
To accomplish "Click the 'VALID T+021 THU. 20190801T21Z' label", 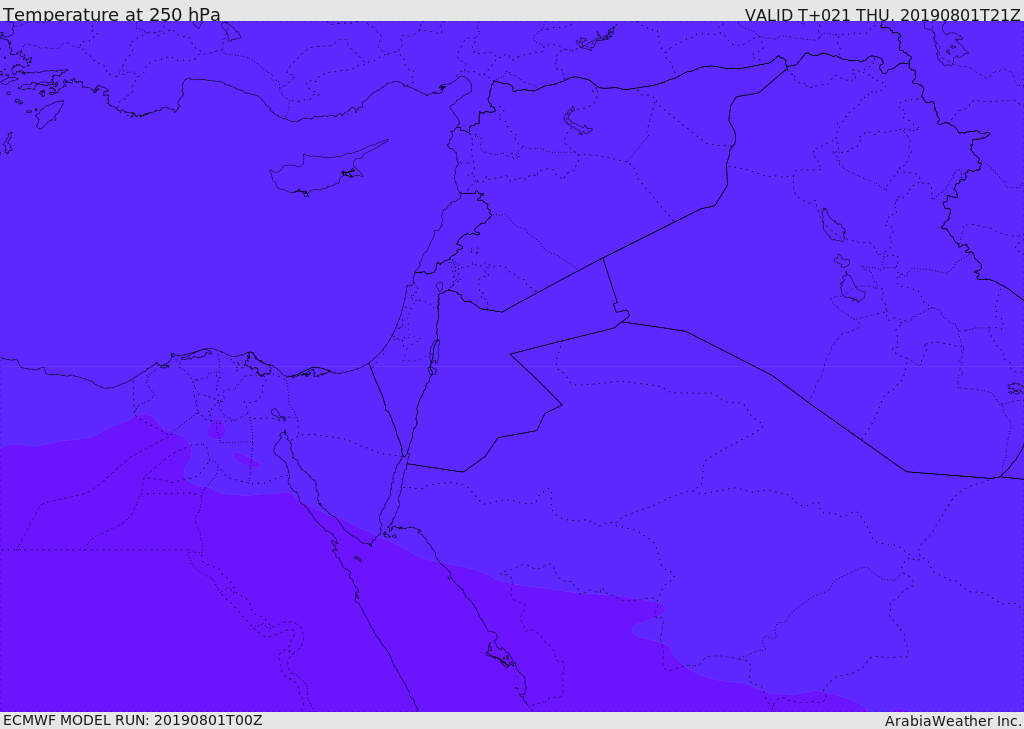I will tap(882, 14).
